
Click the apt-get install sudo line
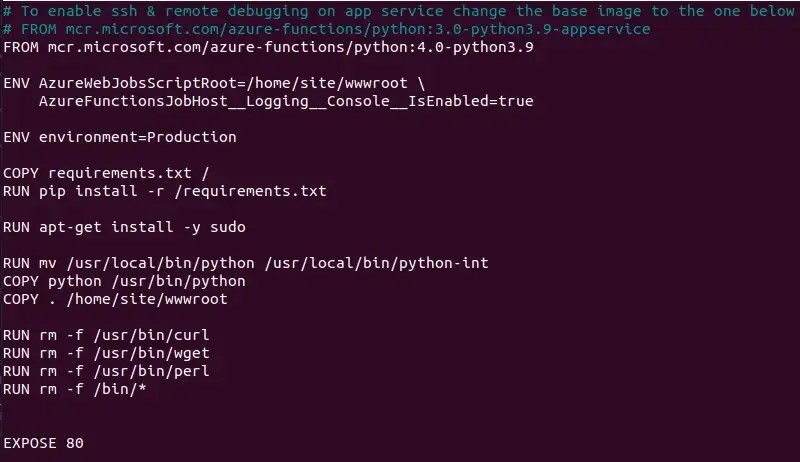coord(124,227)
